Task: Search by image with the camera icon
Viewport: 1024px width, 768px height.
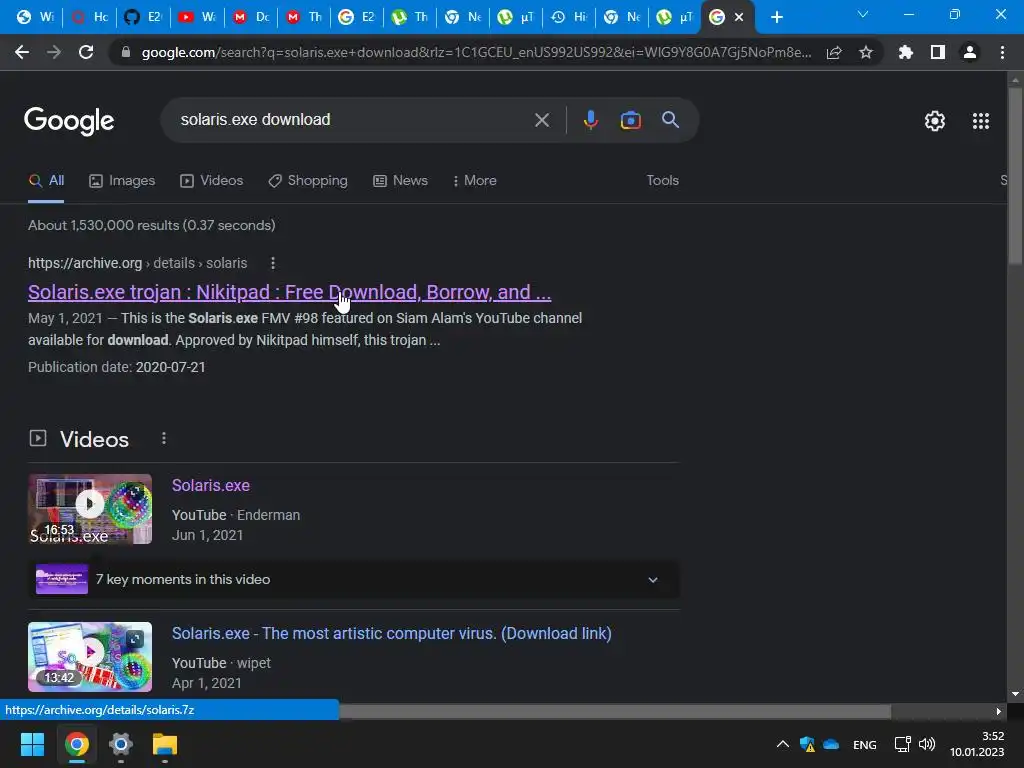Action: tap(630, 120)
